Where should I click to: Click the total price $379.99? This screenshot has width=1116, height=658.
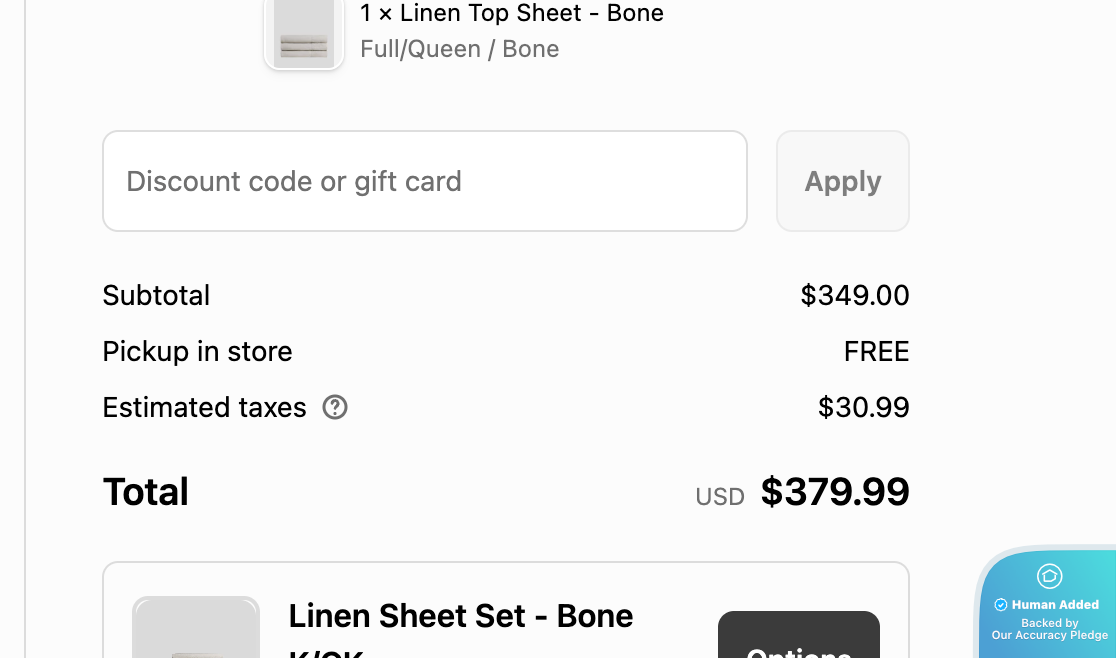tap(835, 492)
